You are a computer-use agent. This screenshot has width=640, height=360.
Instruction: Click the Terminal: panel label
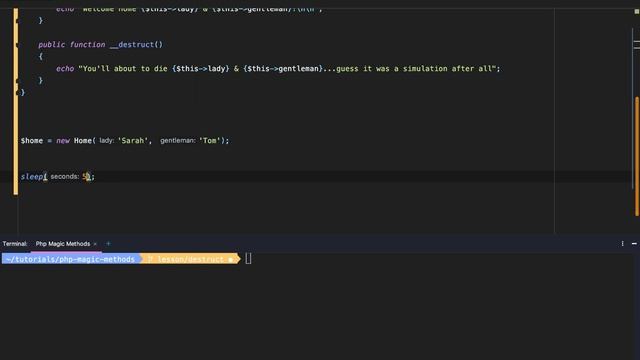click(x=15, y=244)
